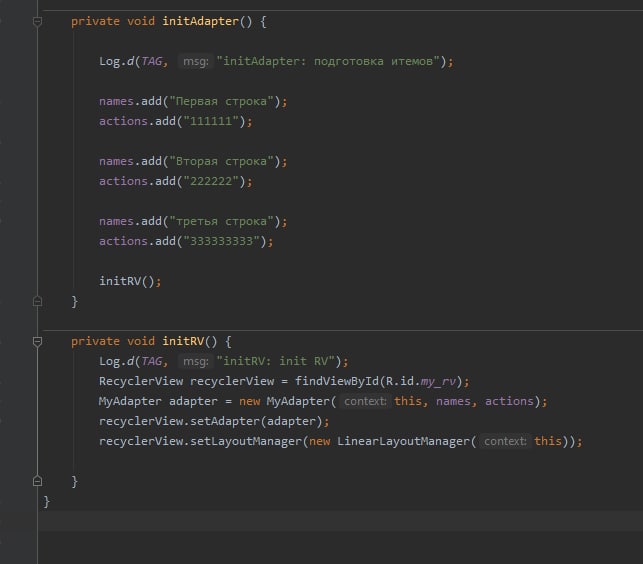Click TAG in the initRV Log.d call
The width and height of the screenshot is (643, 564).
point(152,361)
